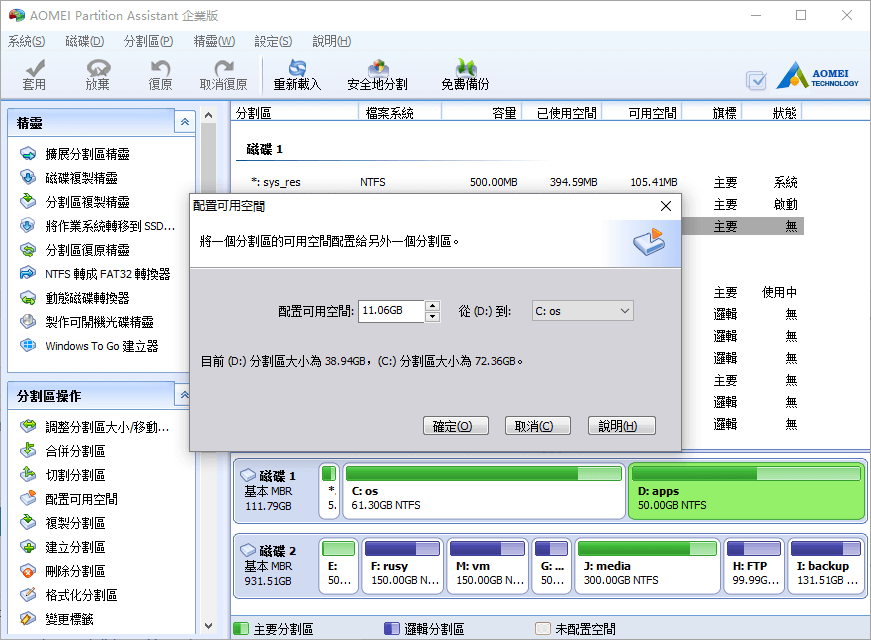Collapse the 分割區操作 panel

[x=184, y=395]
